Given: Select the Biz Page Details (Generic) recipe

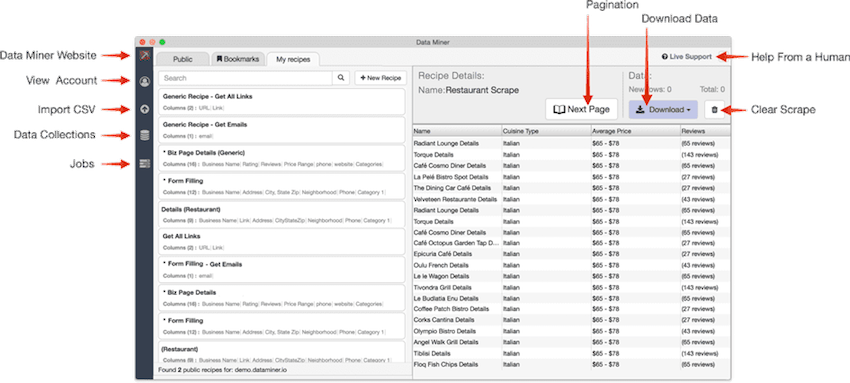Looking at the screenshot, I should tap(282, 158).
